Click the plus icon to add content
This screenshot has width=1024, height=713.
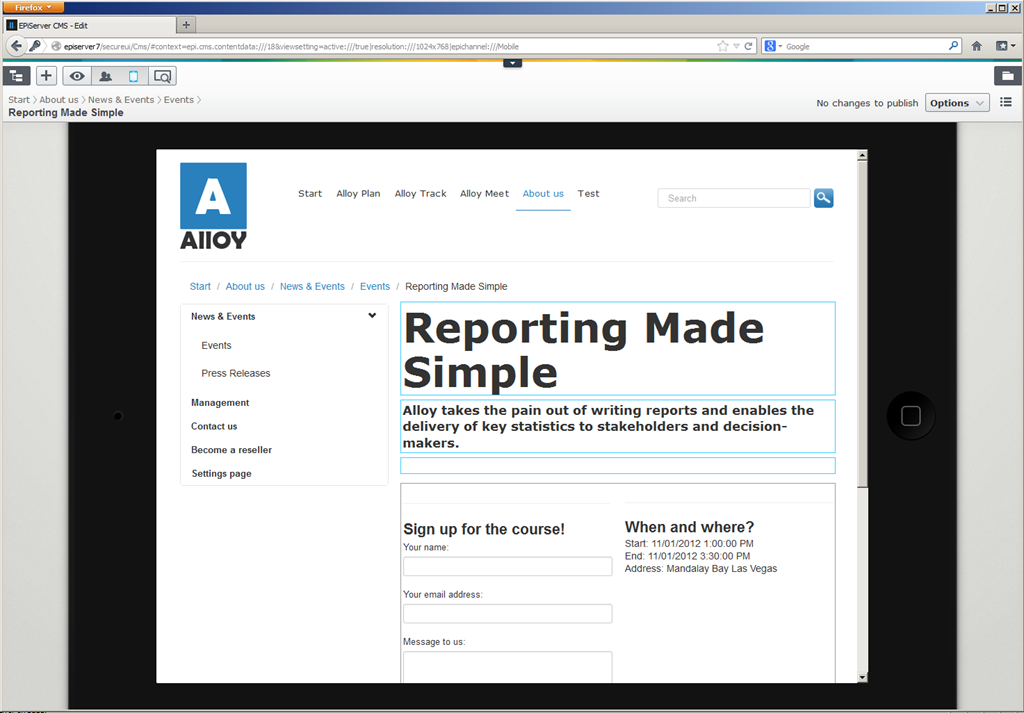46,76
